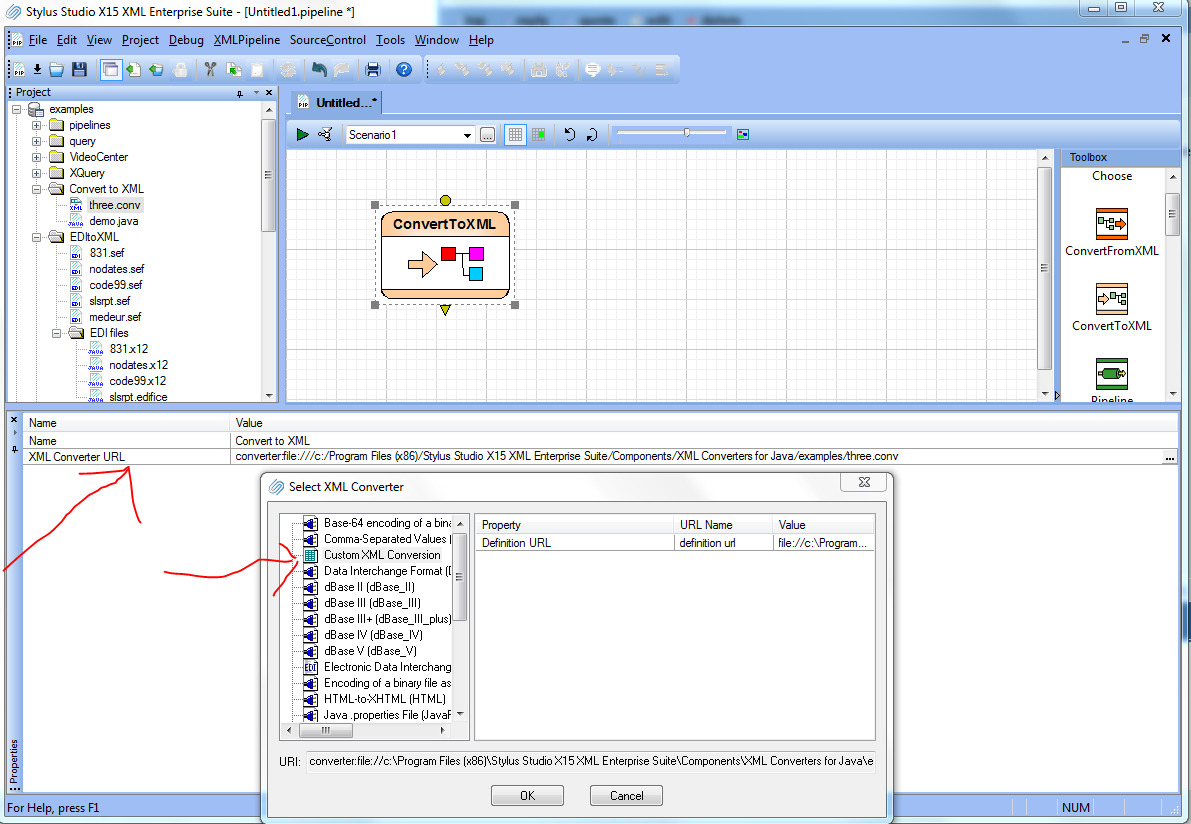
Task: Select 831.sef file in project tree
Action: click(x=107, y=253)
